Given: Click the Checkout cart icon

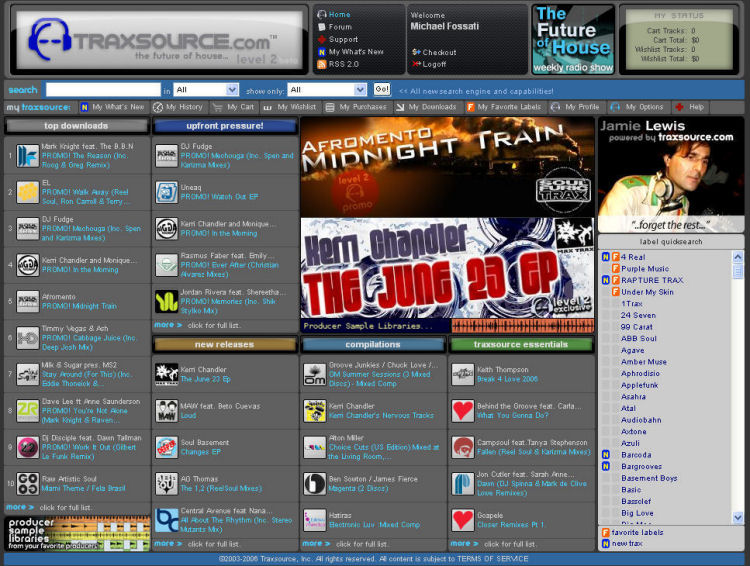Looking at the screenshot, I should click(x=415, y=52).
